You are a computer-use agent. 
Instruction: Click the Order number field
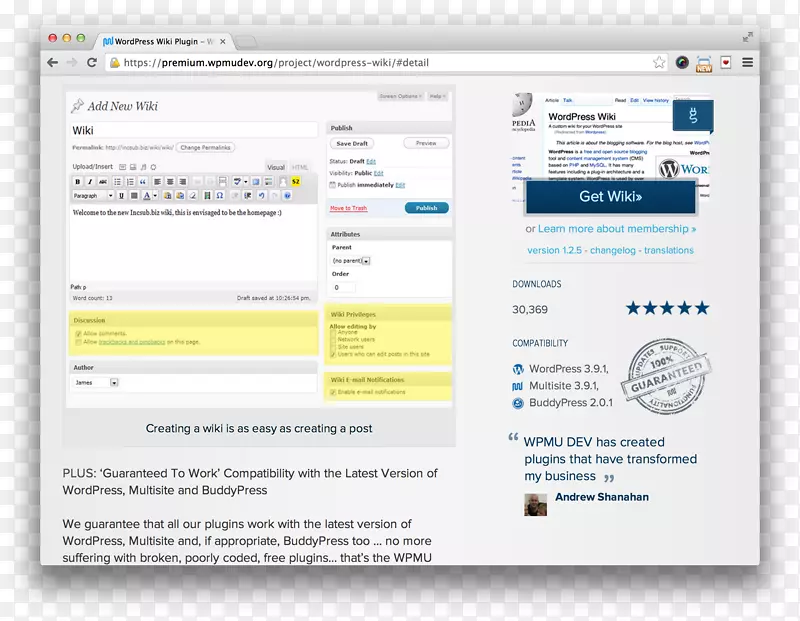343,287
